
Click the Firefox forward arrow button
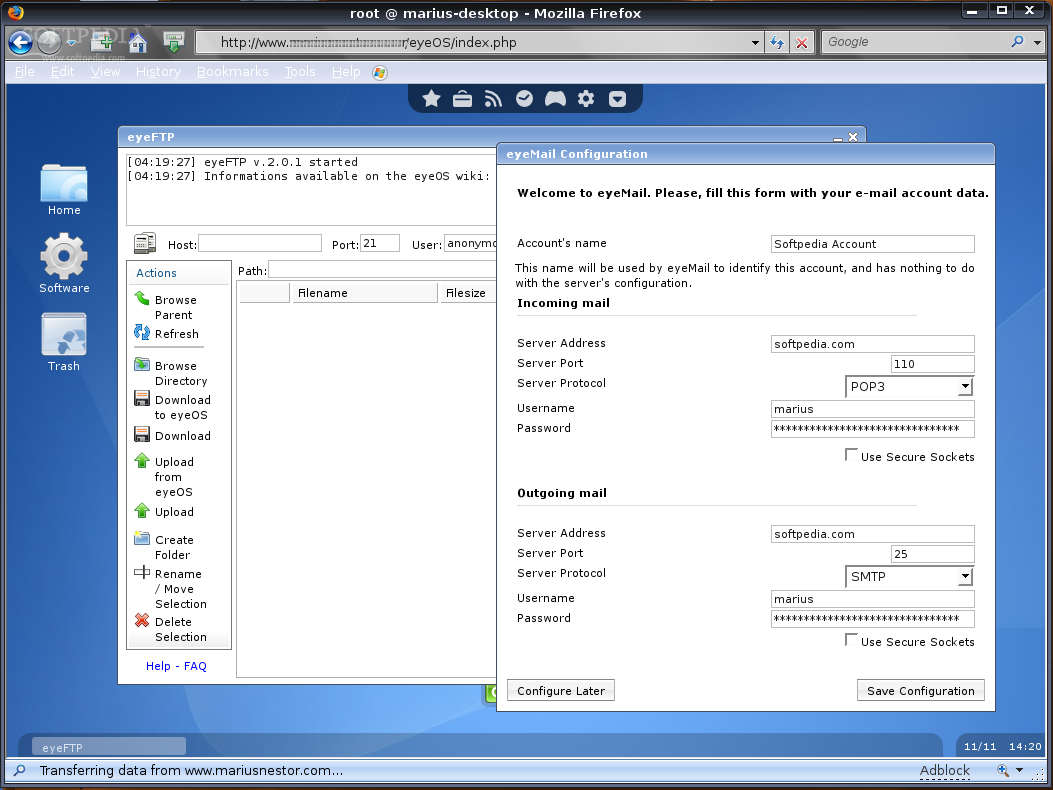pos(49,42)
